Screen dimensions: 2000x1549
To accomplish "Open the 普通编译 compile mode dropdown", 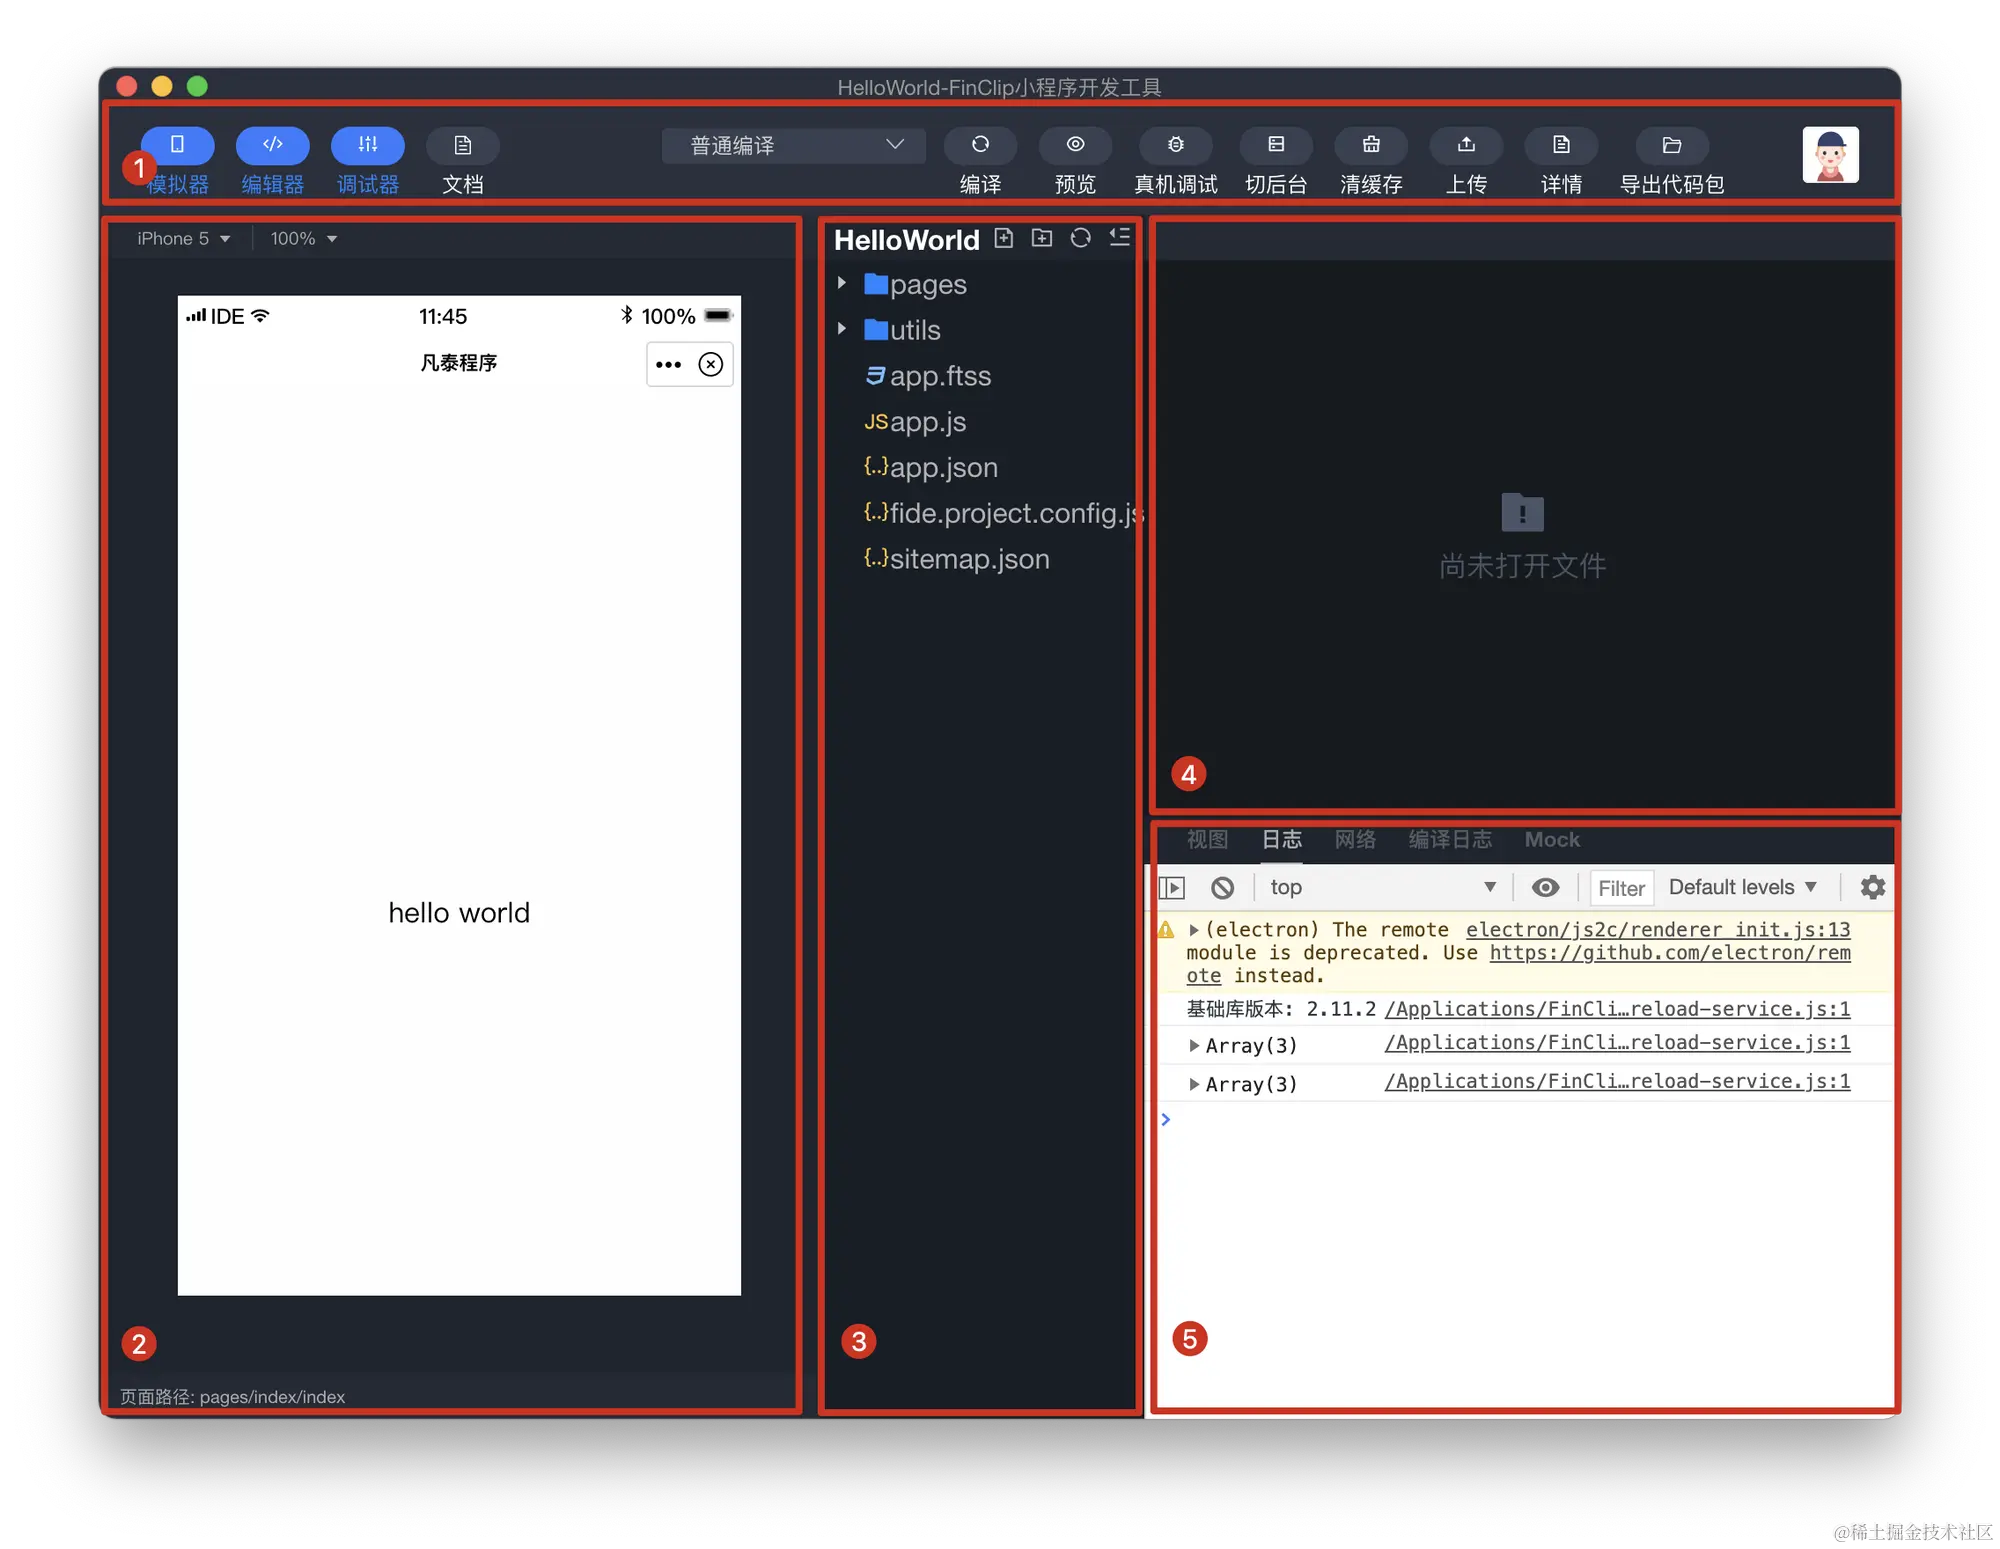I will pyautogui.click(x=794, y=145).
